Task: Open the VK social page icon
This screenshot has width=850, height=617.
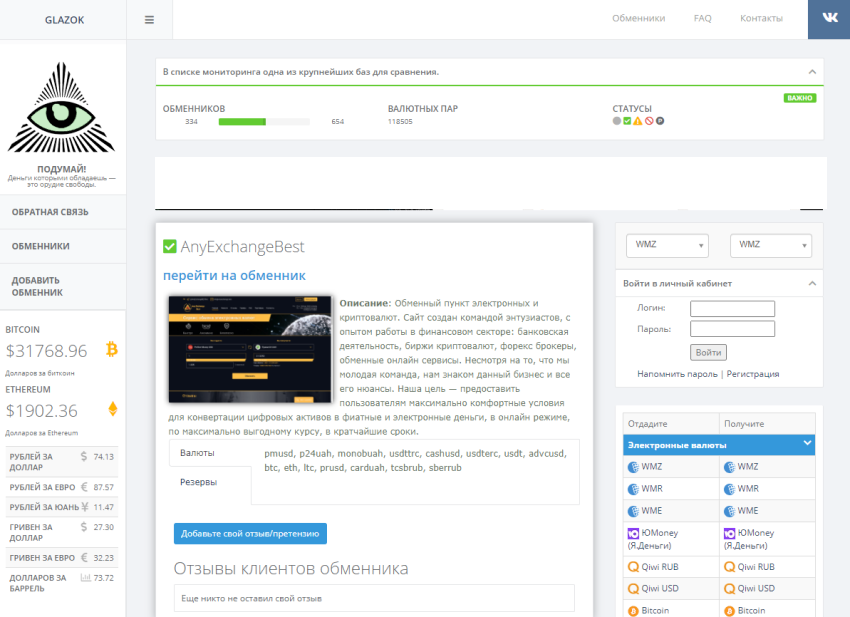Action: click(829, 18)
